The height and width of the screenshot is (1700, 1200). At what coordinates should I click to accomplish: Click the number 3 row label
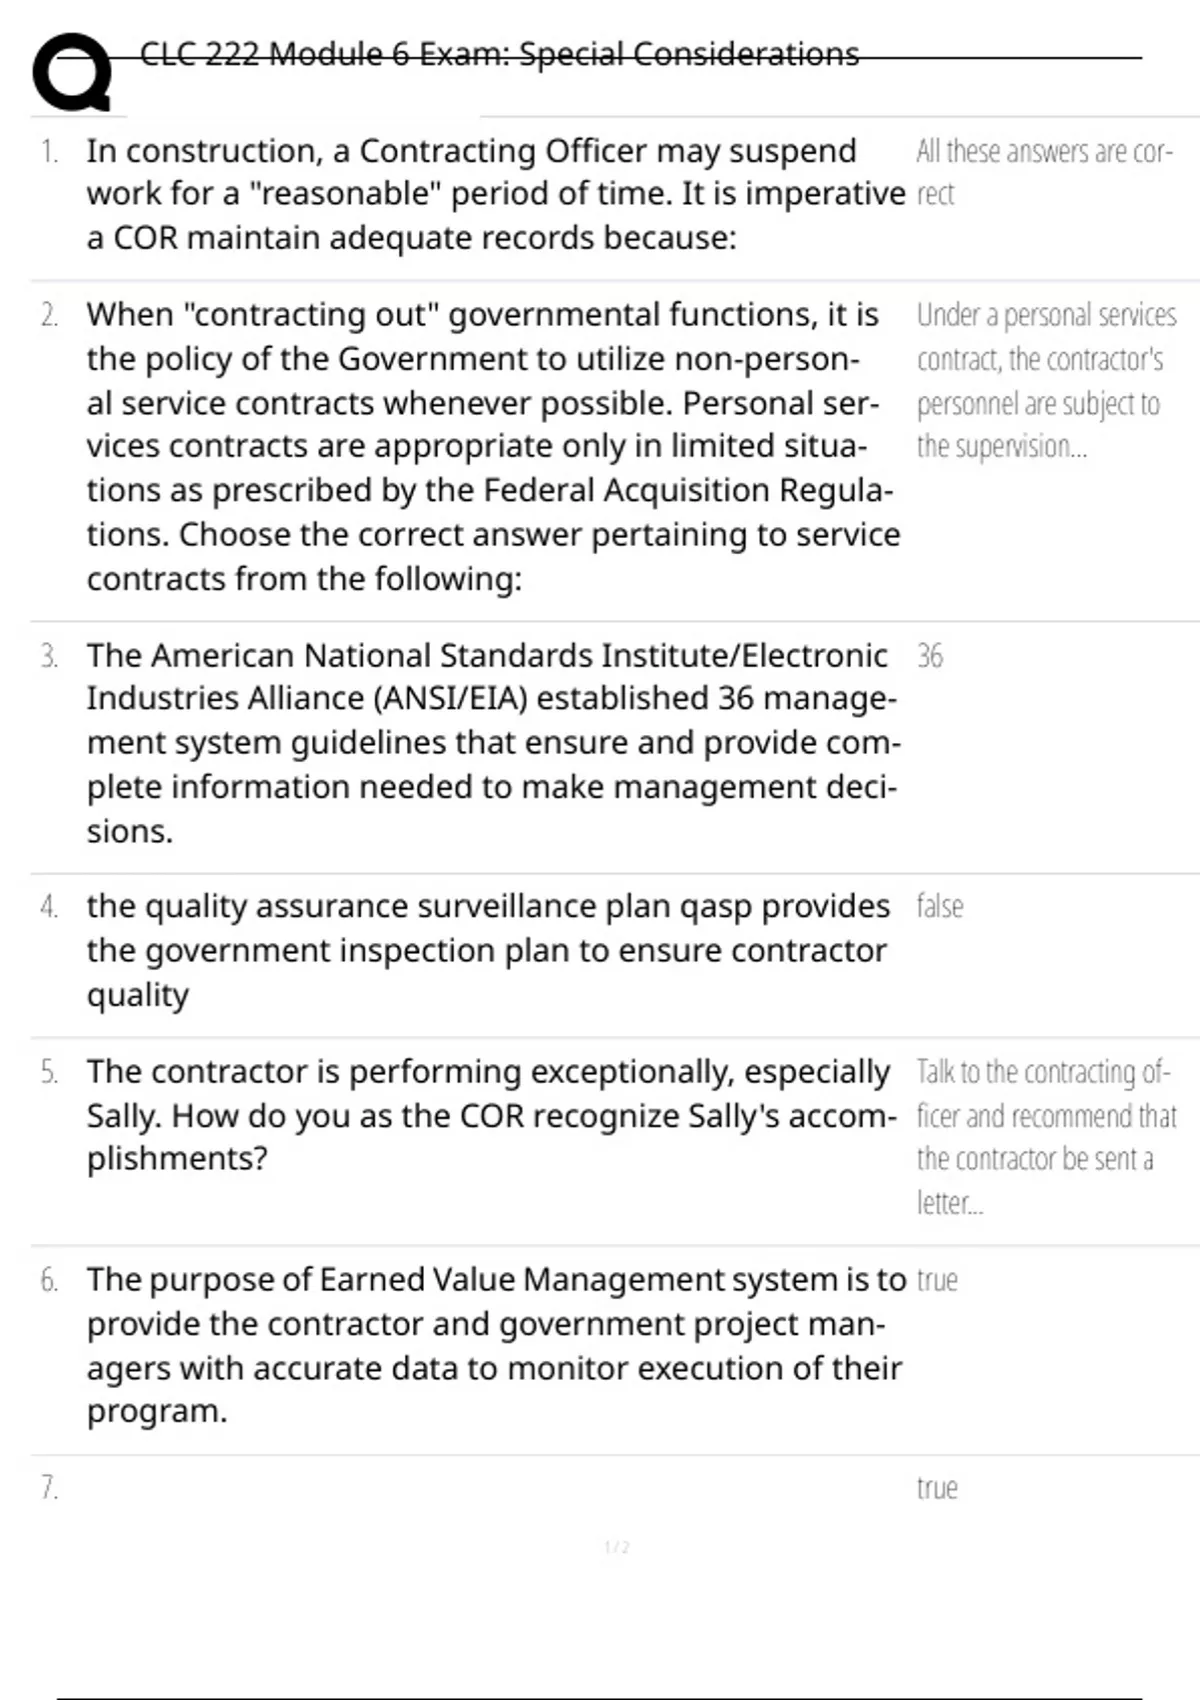click(x=49, y=657)
